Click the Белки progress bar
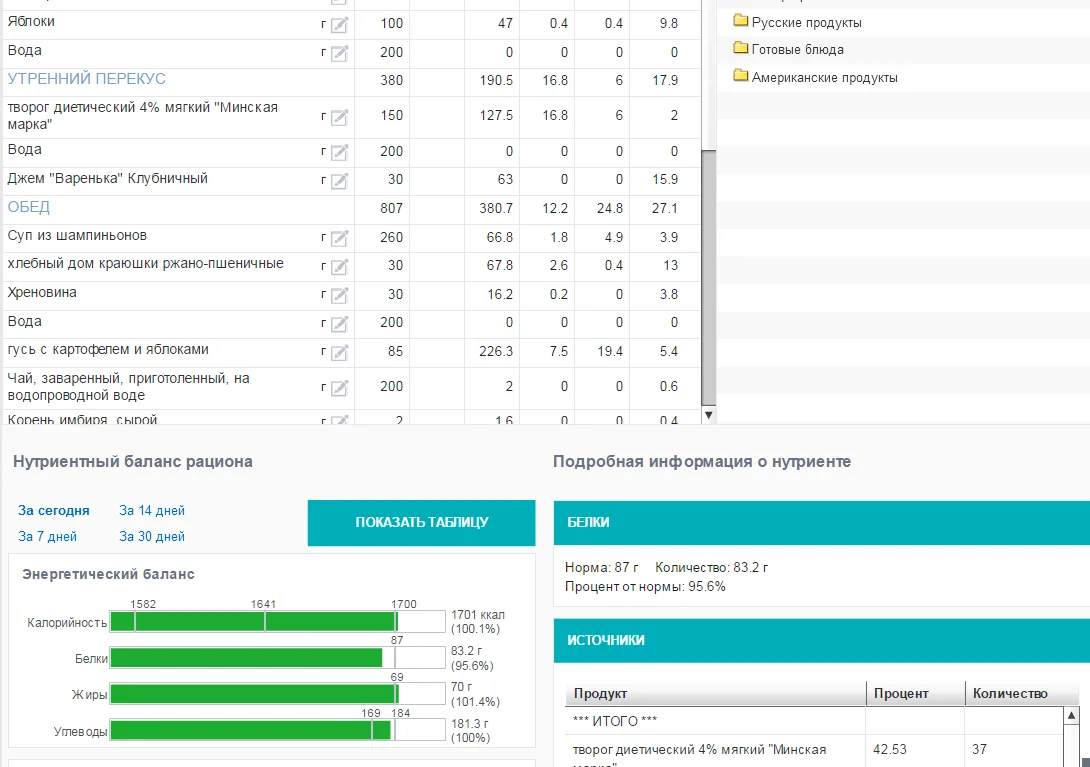Image resolution: width=1090 pixels, height=767 pixels. click(277, 658)
